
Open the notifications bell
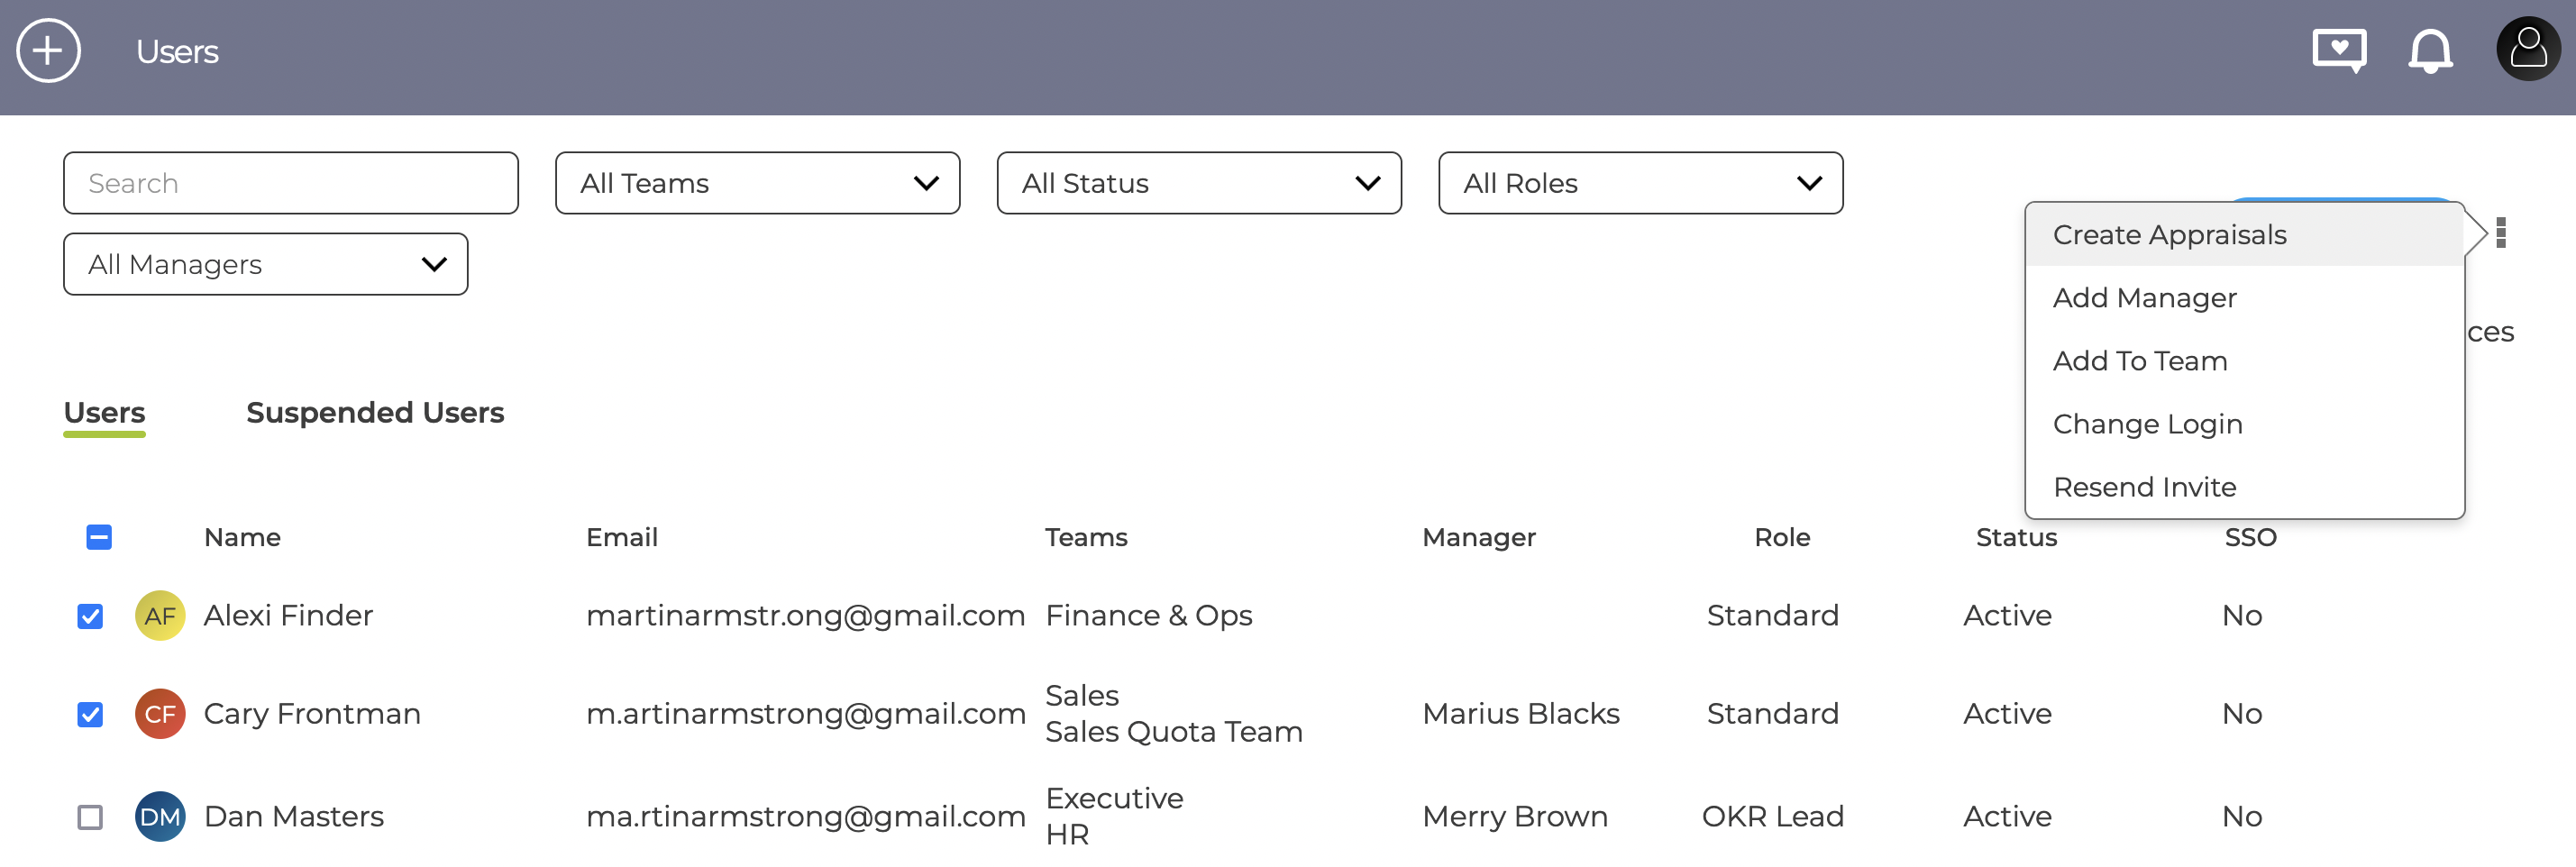[2430, 51]
